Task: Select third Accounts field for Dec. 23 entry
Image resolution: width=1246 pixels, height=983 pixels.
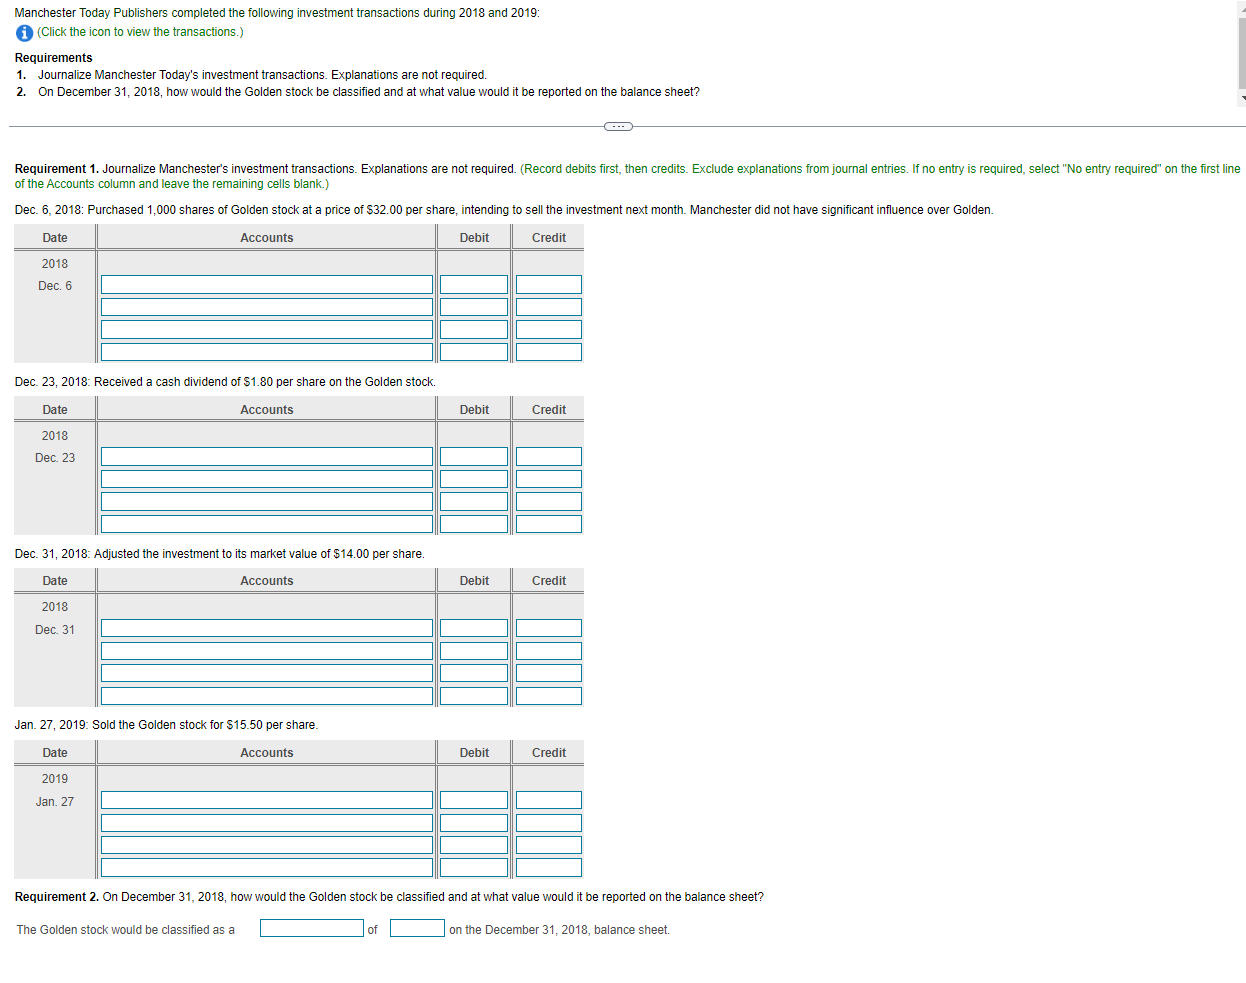Action: (x=267, y=502)
